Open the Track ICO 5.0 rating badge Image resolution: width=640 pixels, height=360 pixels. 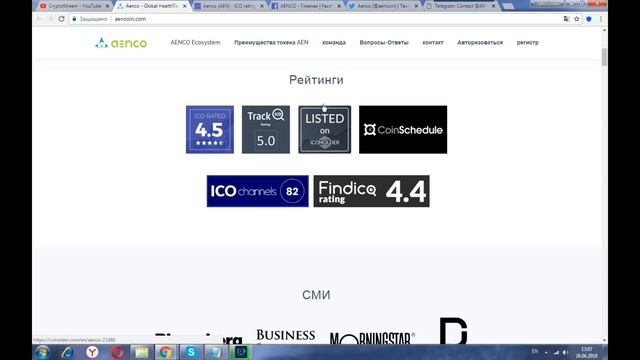[x=266, y=129]
